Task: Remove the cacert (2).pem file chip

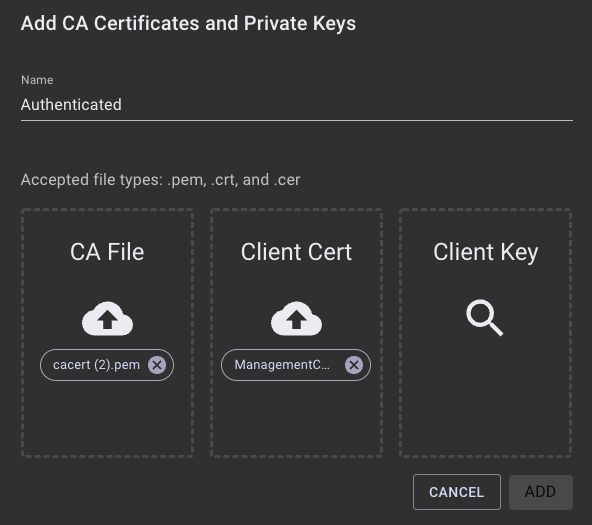Action: (x=157, y=365)
